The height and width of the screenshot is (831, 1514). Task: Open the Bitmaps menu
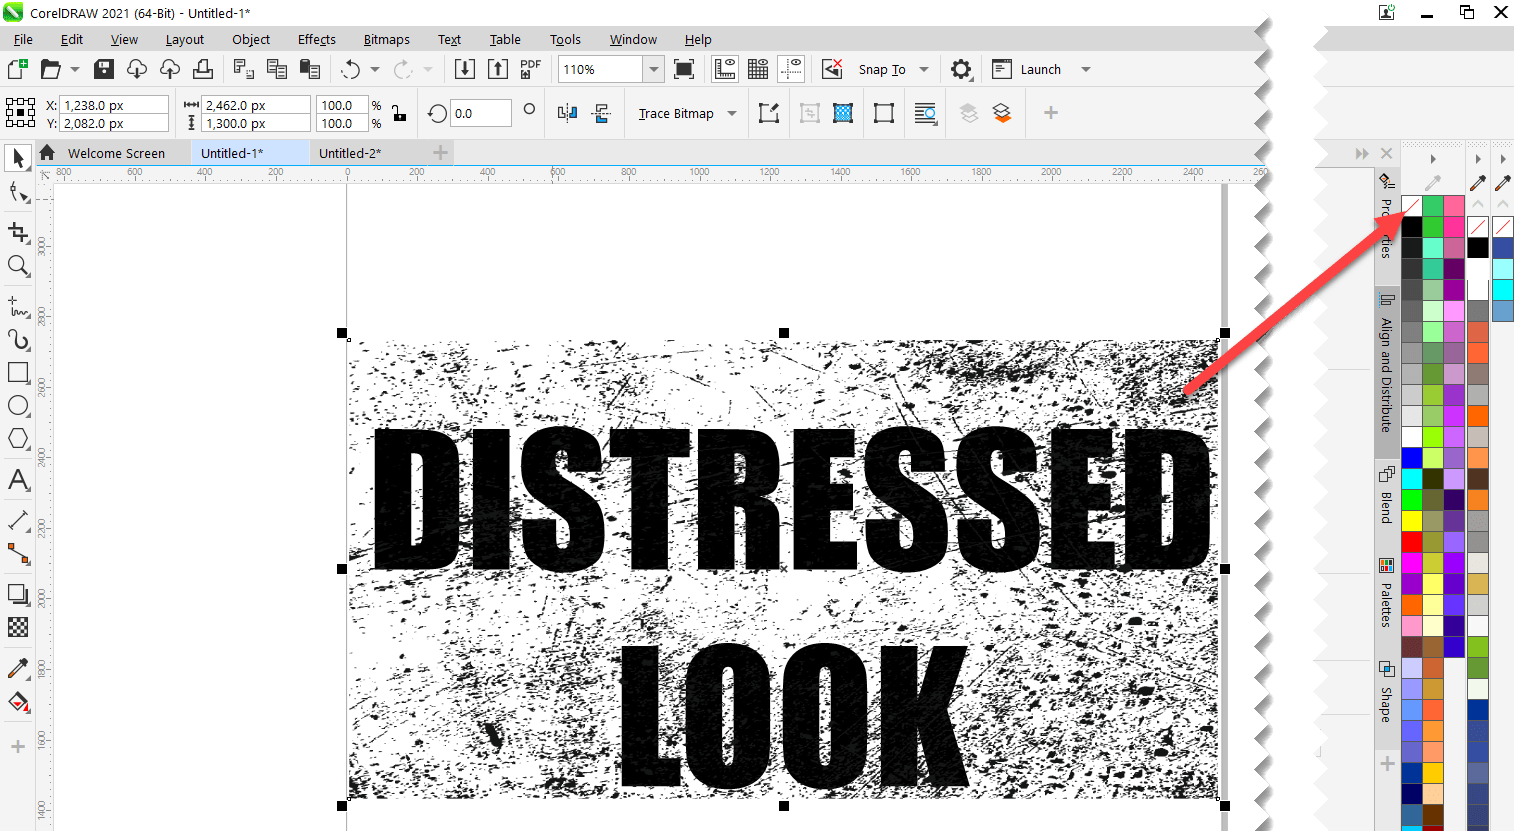tap(387, 39)
